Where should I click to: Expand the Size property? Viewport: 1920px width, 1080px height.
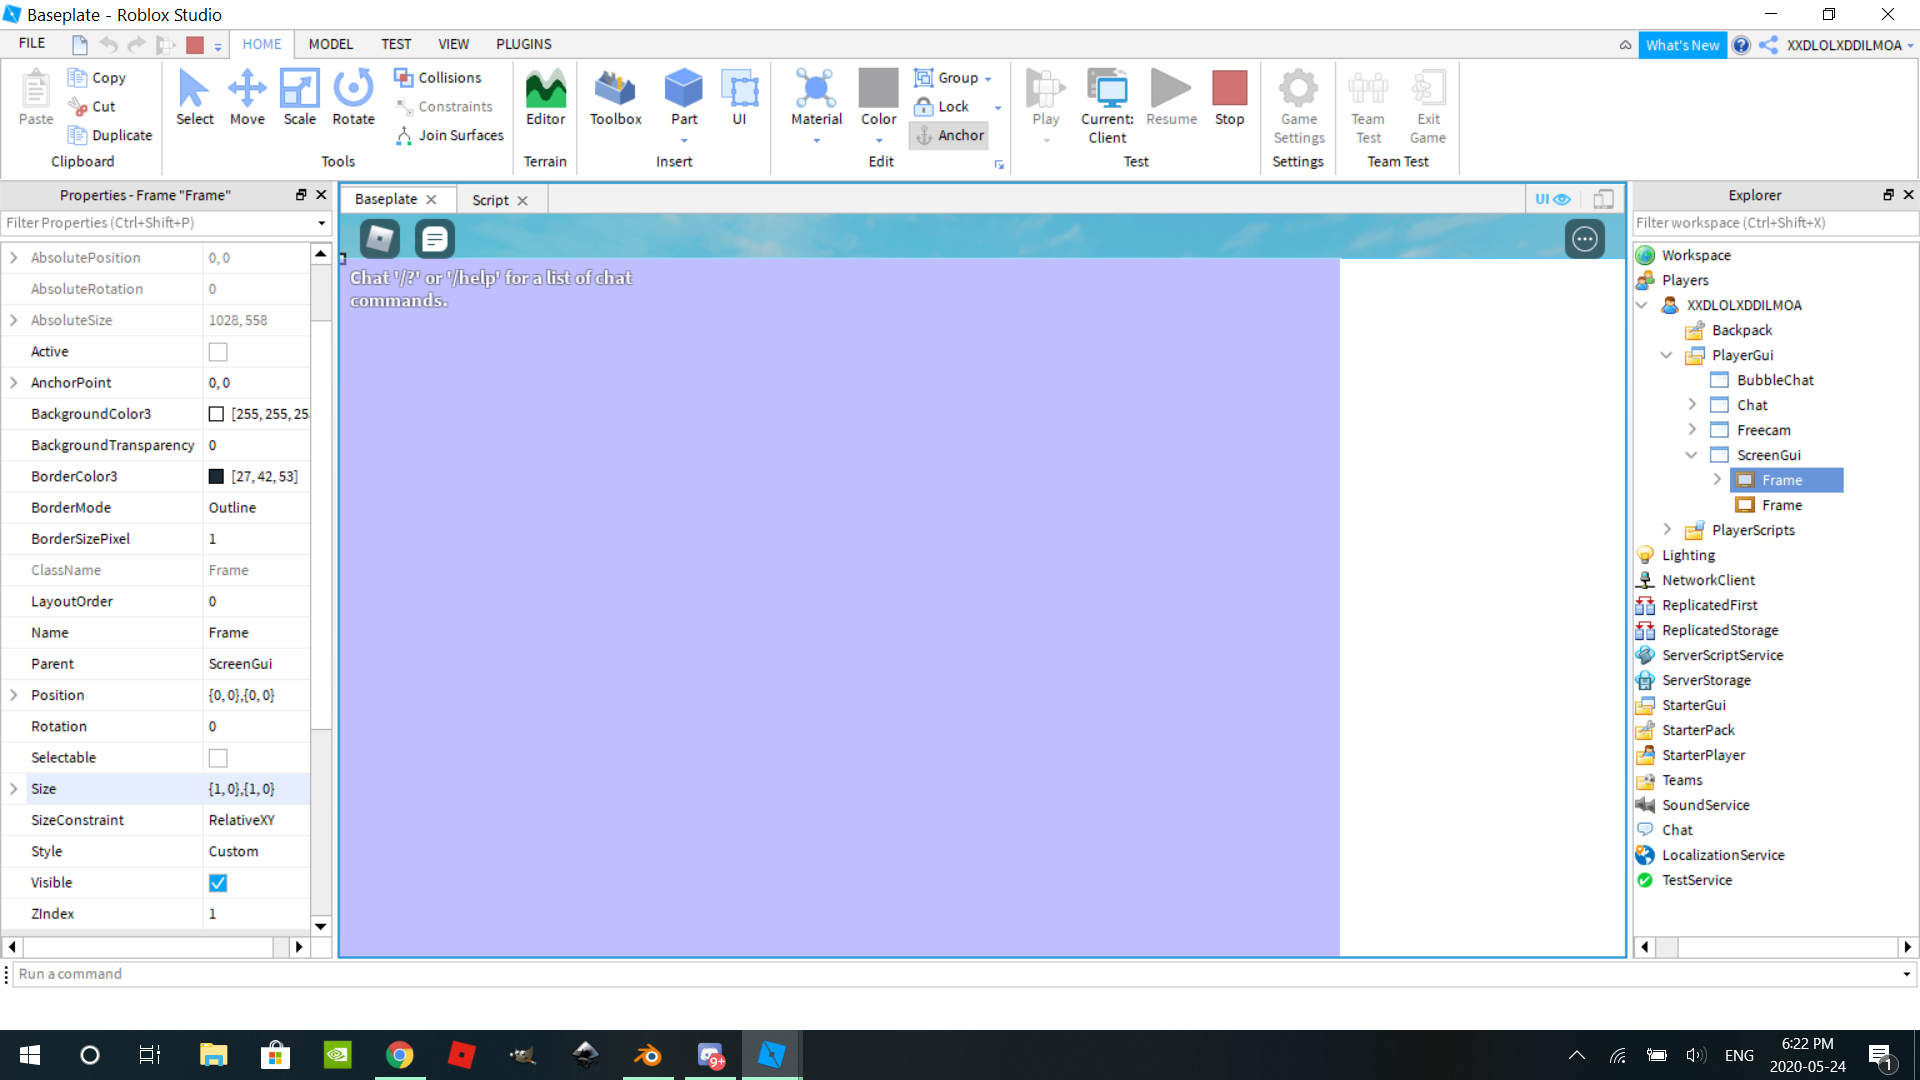(x=13, y=789)
